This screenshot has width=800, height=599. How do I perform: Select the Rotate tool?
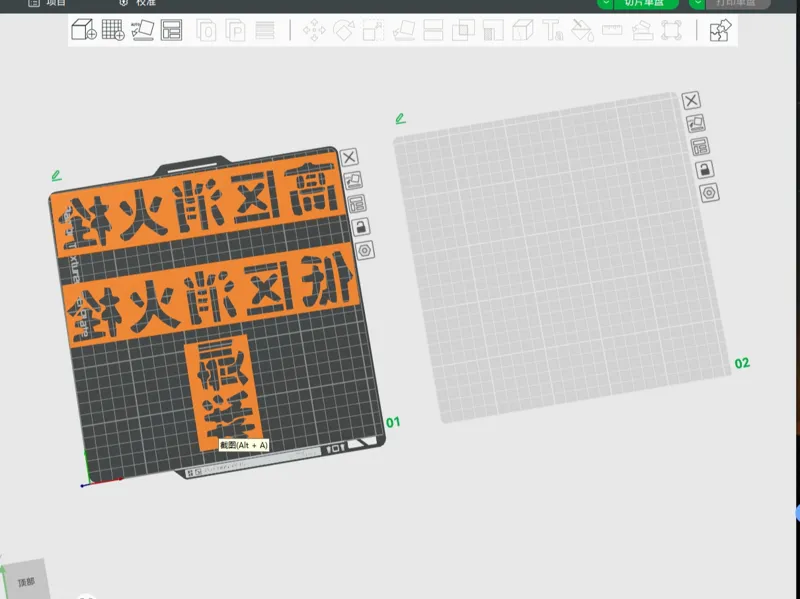coord(344,31)
